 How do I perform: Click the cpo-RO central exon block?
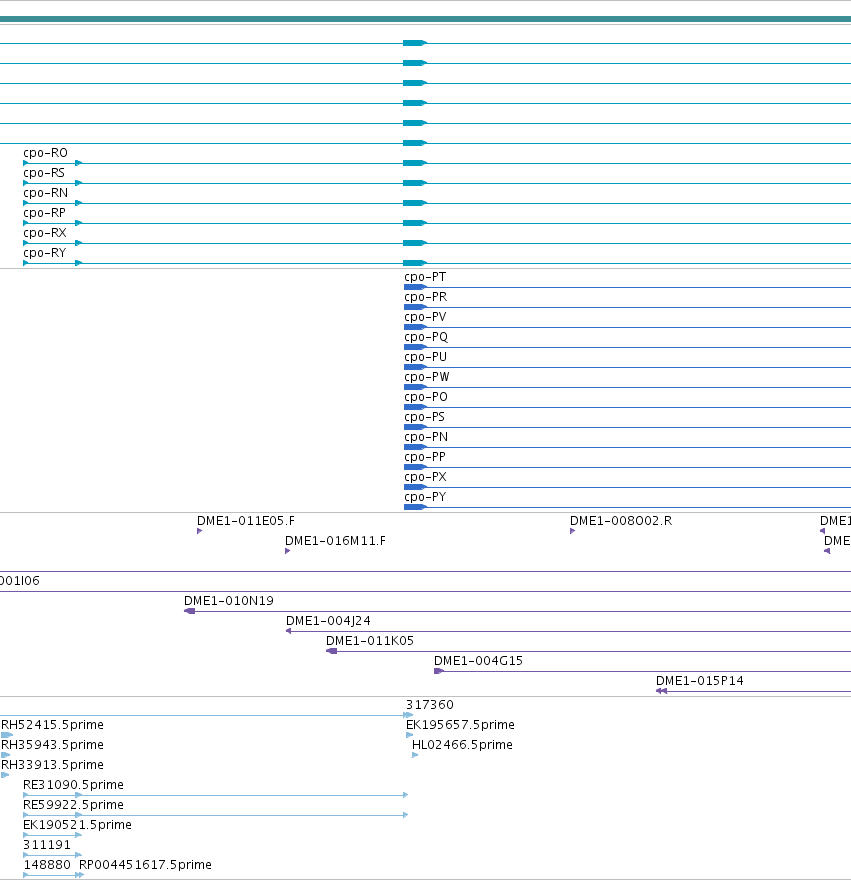415,163
